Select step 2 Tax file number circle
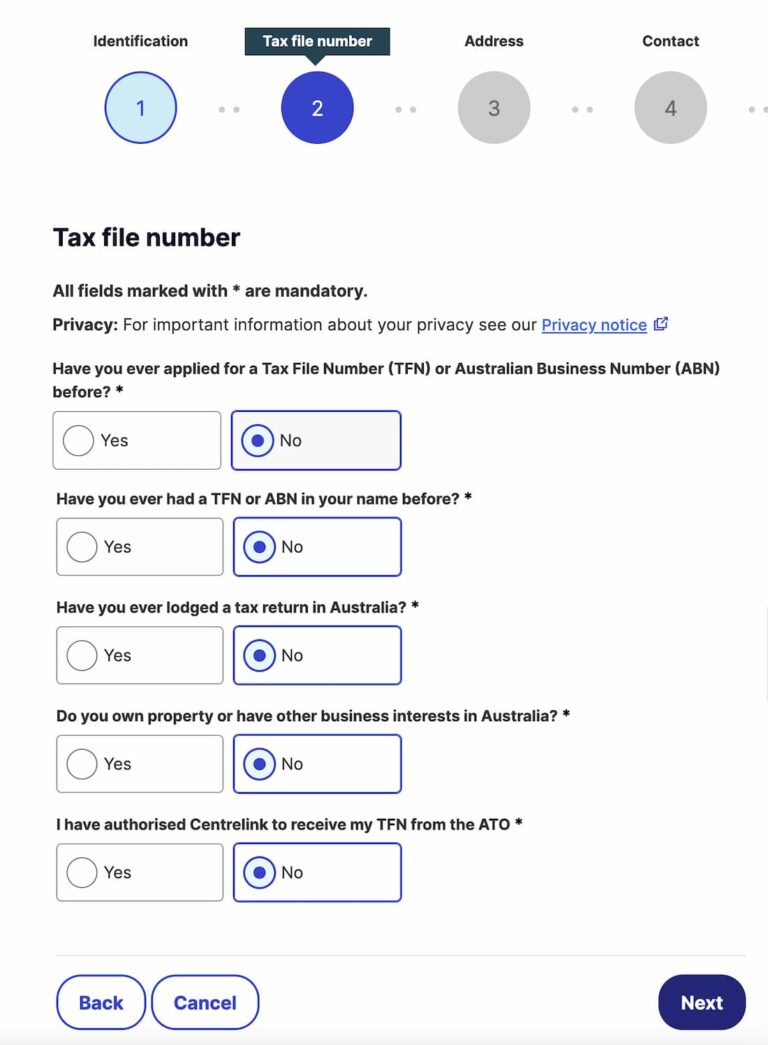 pyautogui.click(x=317, y=108)
